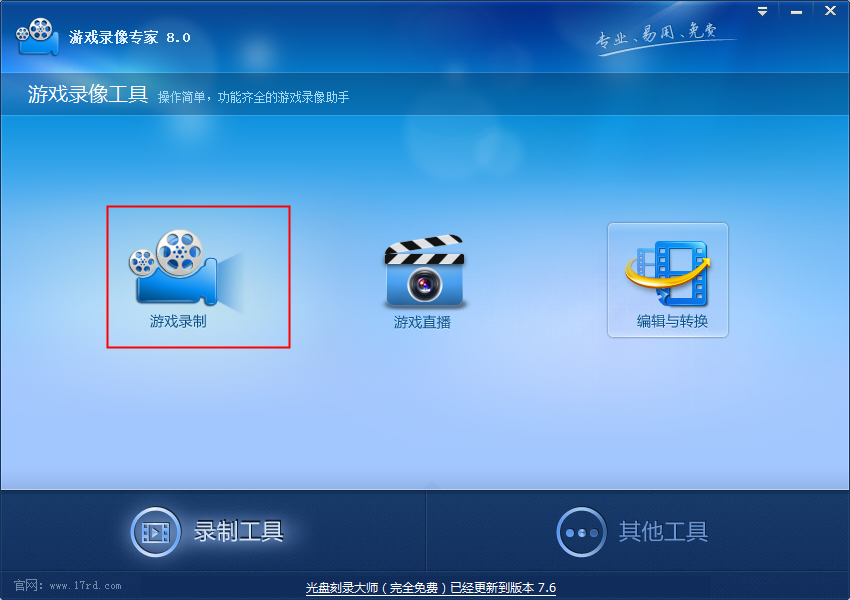Screen dimensions: 850x600
Task: Open the 编辑与转换 edit and convert tool
Action: coord(667,280)
